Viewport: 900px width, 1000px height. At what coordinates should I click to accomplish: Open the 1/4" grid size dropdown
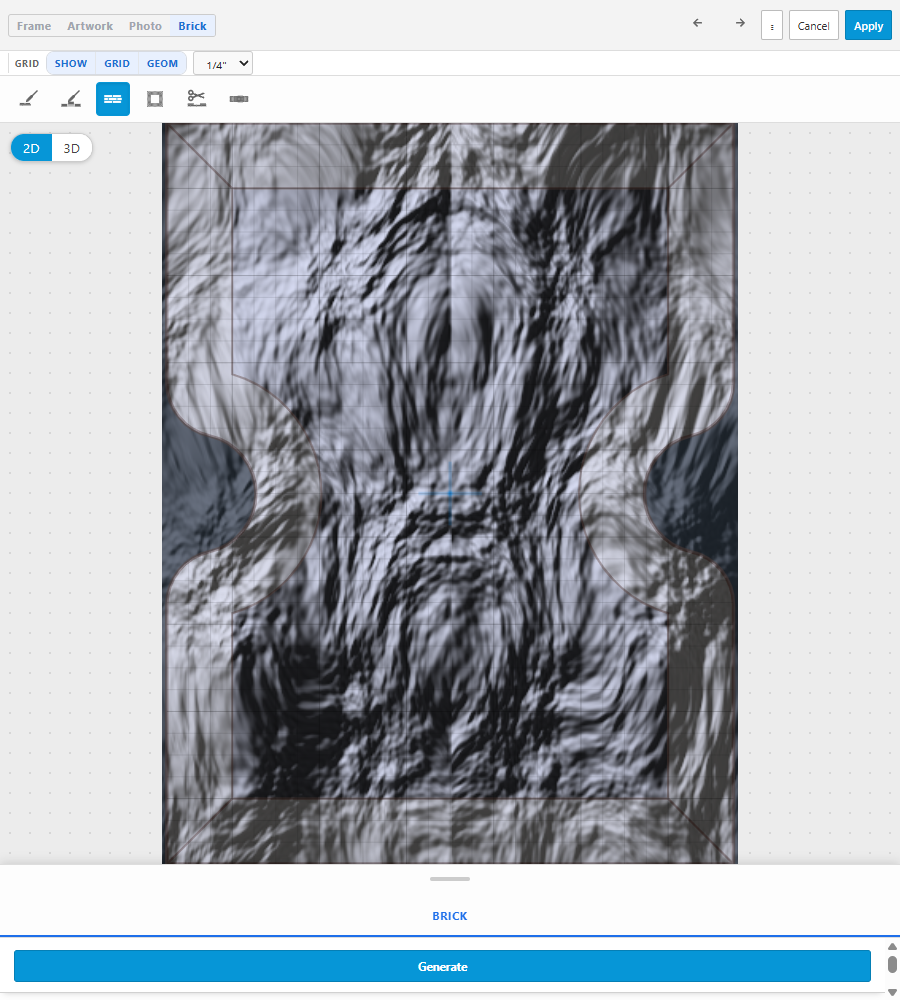223,64
